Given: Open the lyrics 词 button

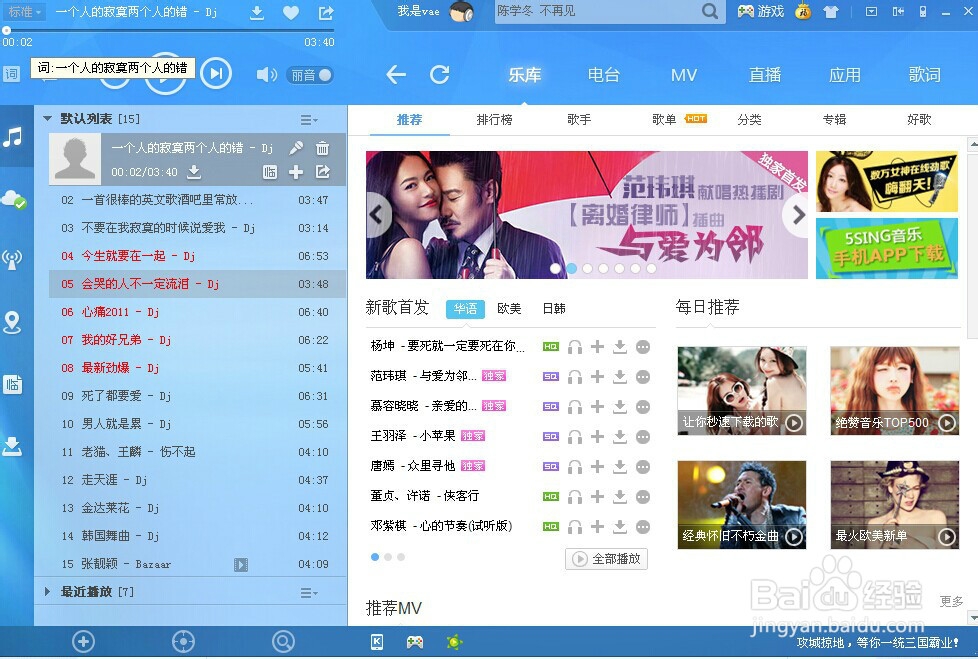Looking at the screenshot, I should coord(12,74).
